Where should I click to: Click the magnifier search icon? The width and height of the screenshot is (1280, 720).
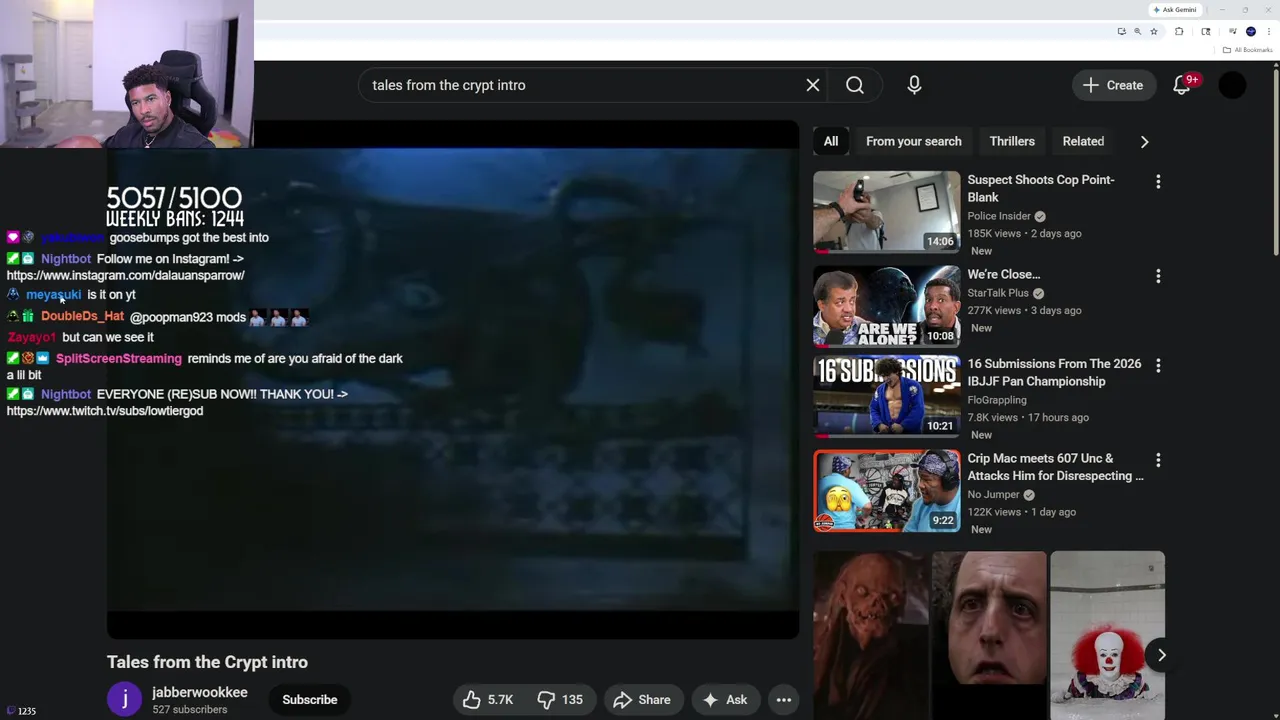pyautogui.click(x=855, y=85)
